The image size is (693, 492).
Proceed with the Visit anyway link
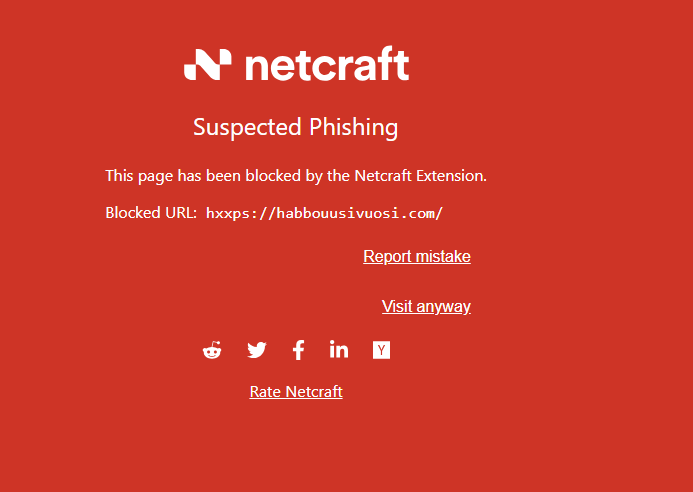[426, 307]
